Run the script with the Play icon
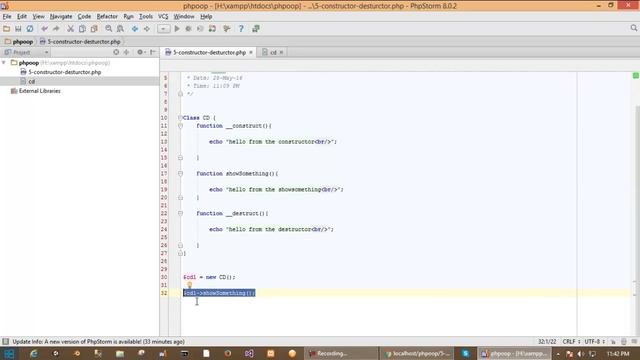 [x=177, y=29]
